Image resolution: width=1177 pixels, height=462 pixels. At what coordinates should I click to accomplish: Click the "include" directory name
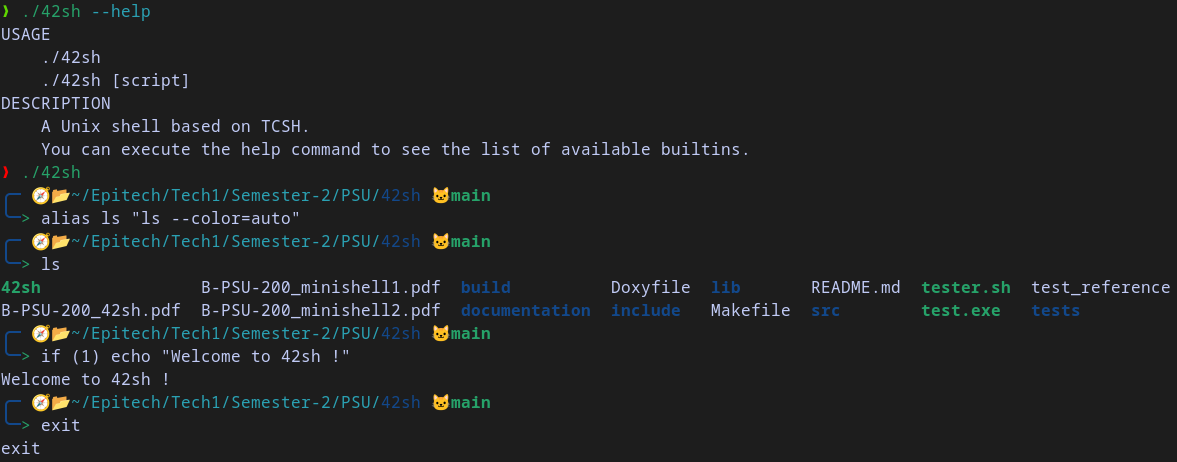click(646, 310)
